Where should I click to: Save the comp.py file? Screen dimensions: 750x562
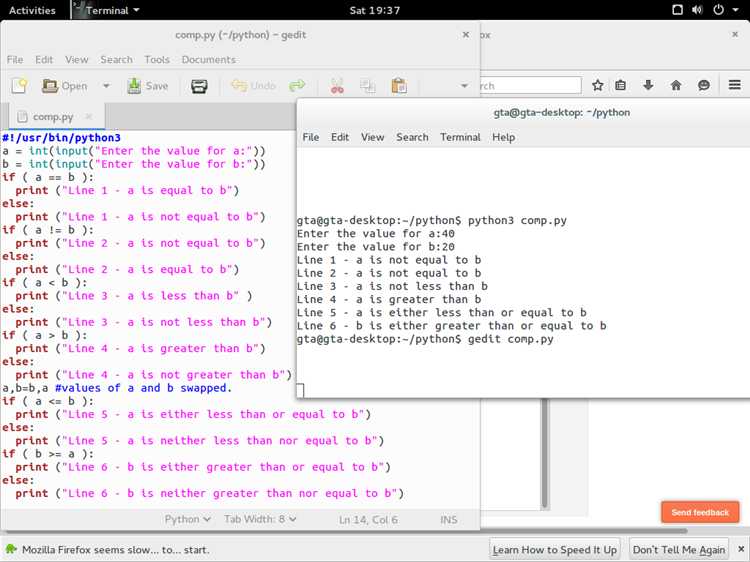pos(147,86)
